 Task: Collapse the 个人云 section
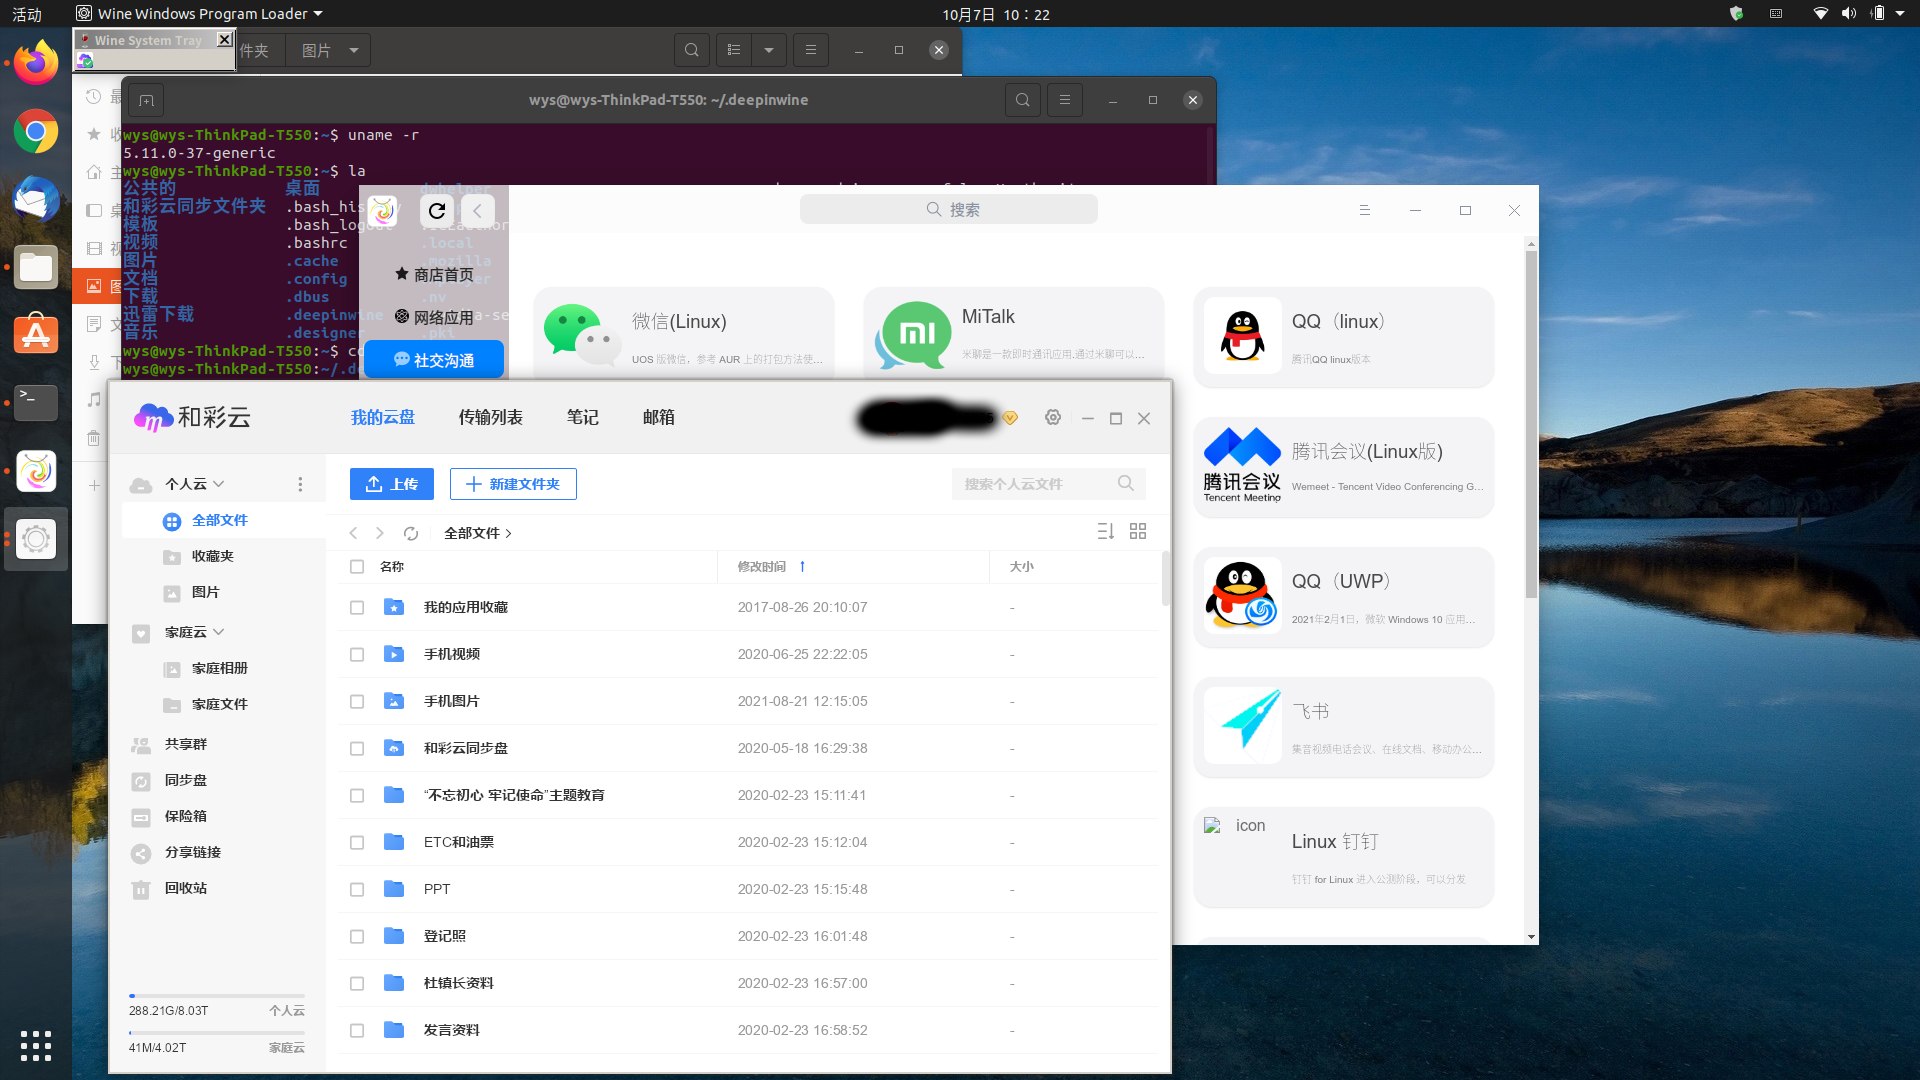(219, 484)
